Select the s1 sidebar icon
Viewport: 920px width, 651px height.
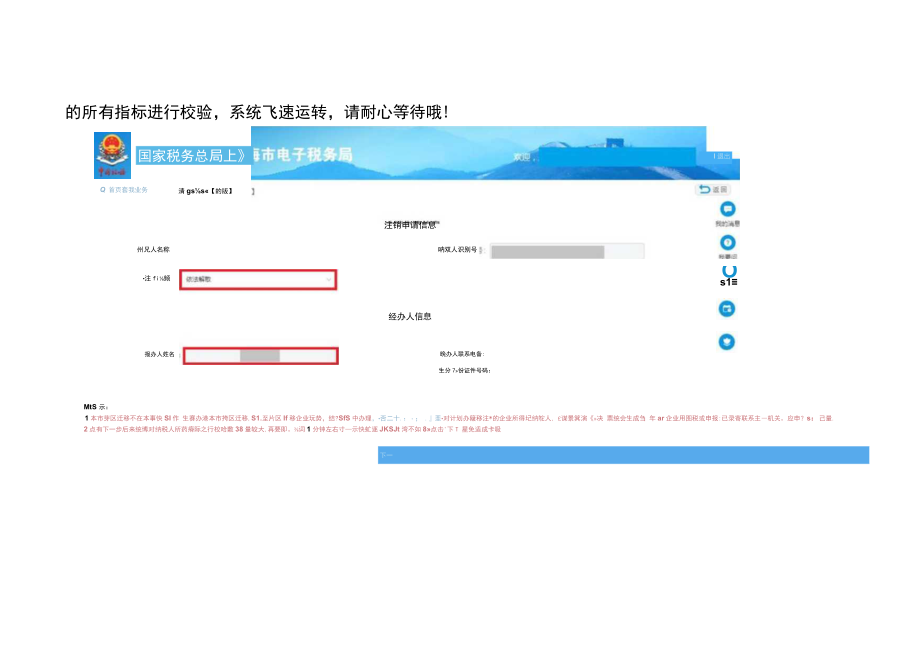coord(726,278)
